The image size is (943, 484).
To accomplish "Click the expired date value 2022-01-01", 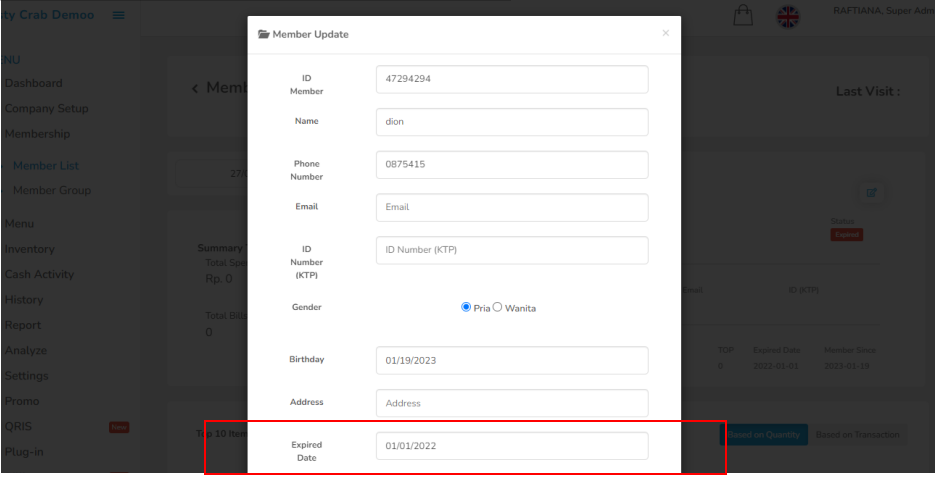I will point(776,366).
